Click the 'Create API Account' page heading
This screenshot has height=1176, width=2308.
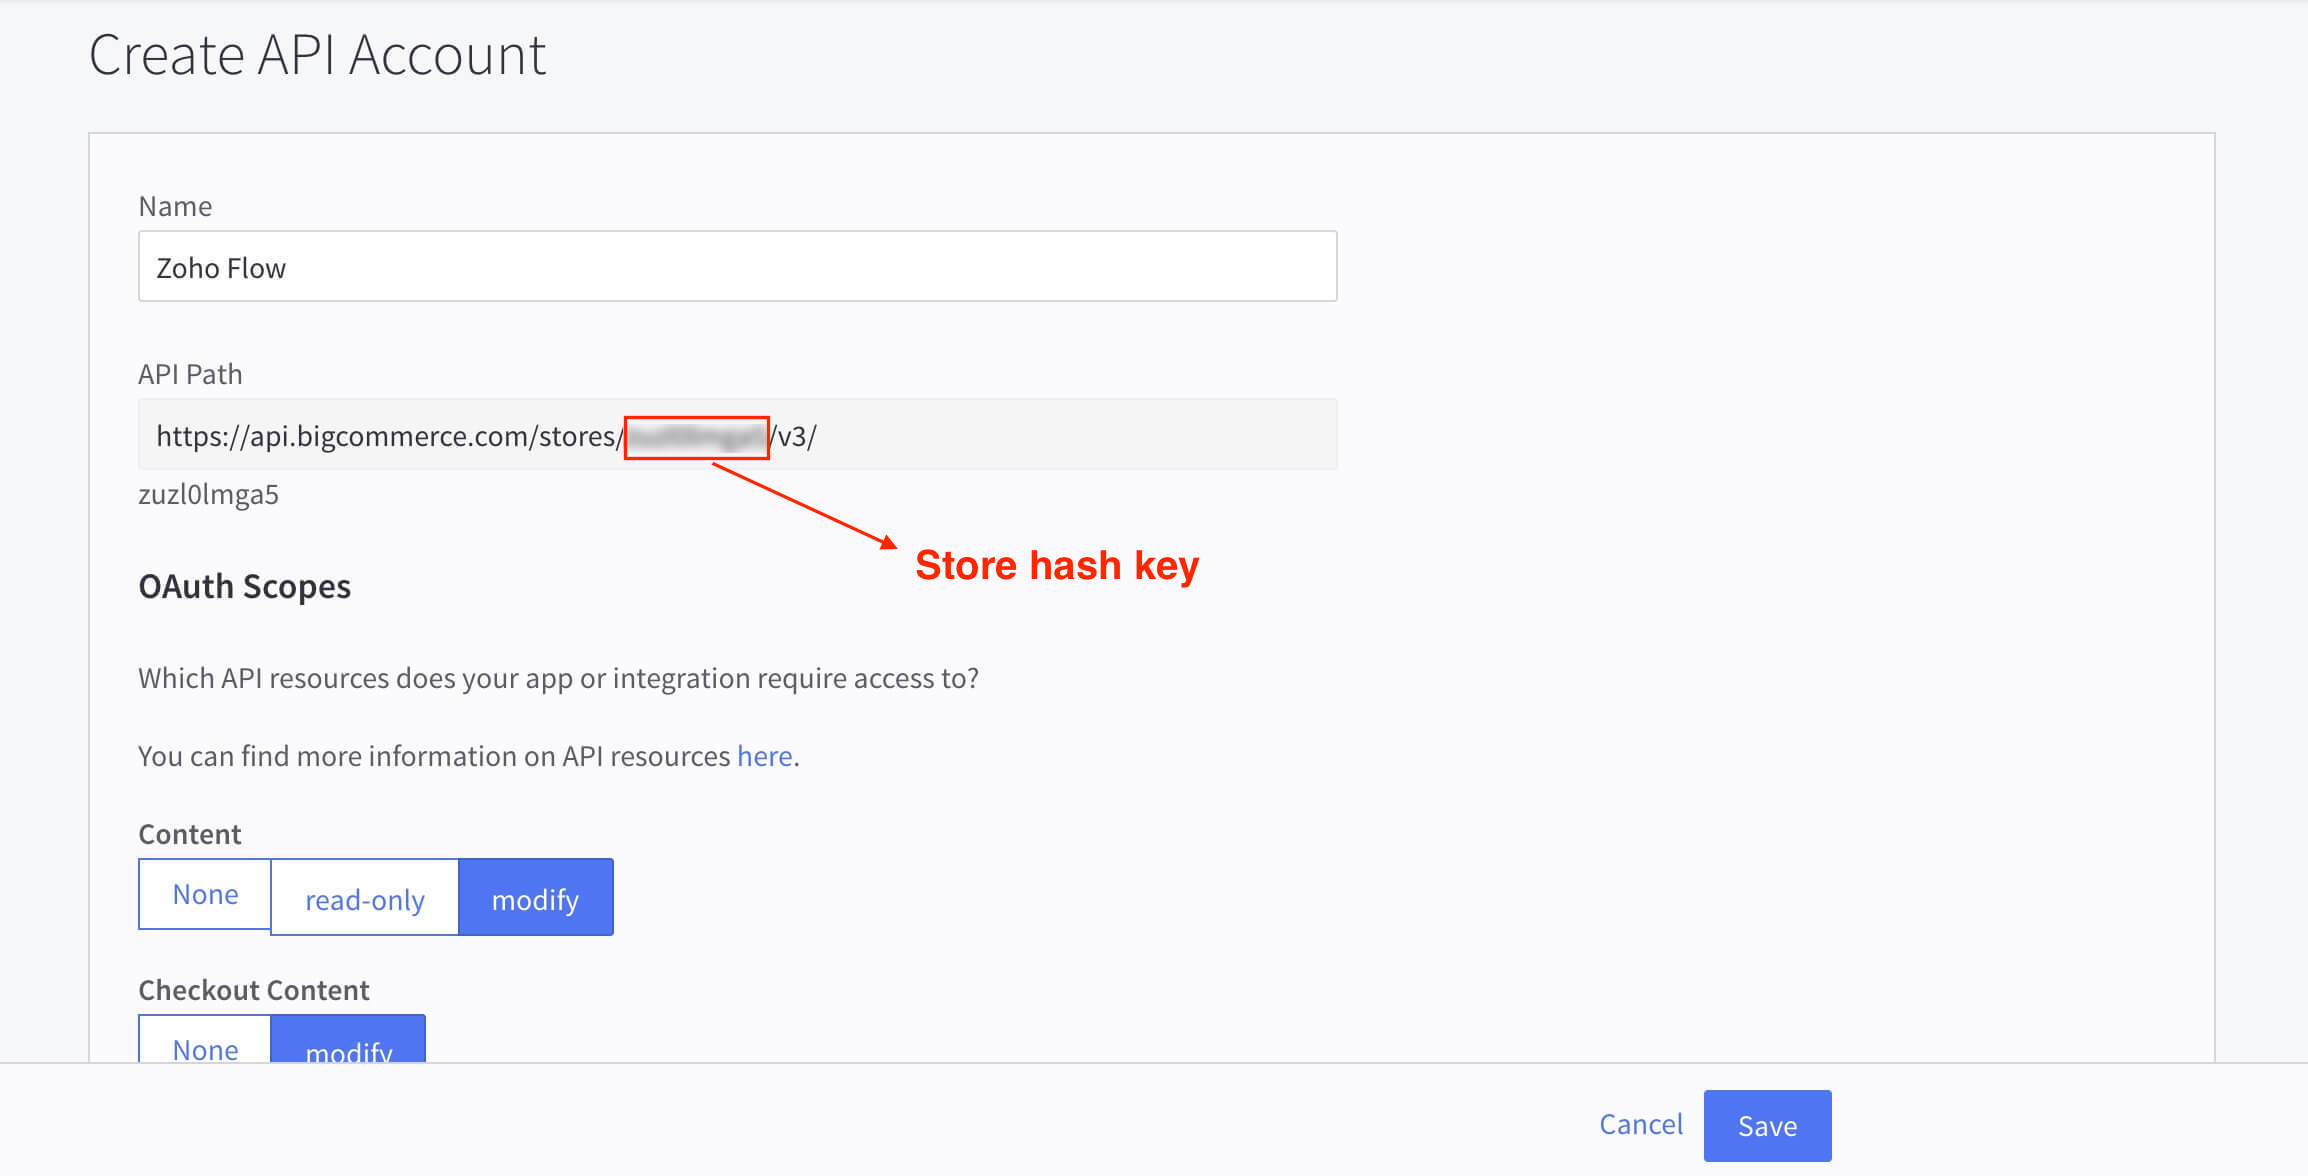(x=317, y=55)
